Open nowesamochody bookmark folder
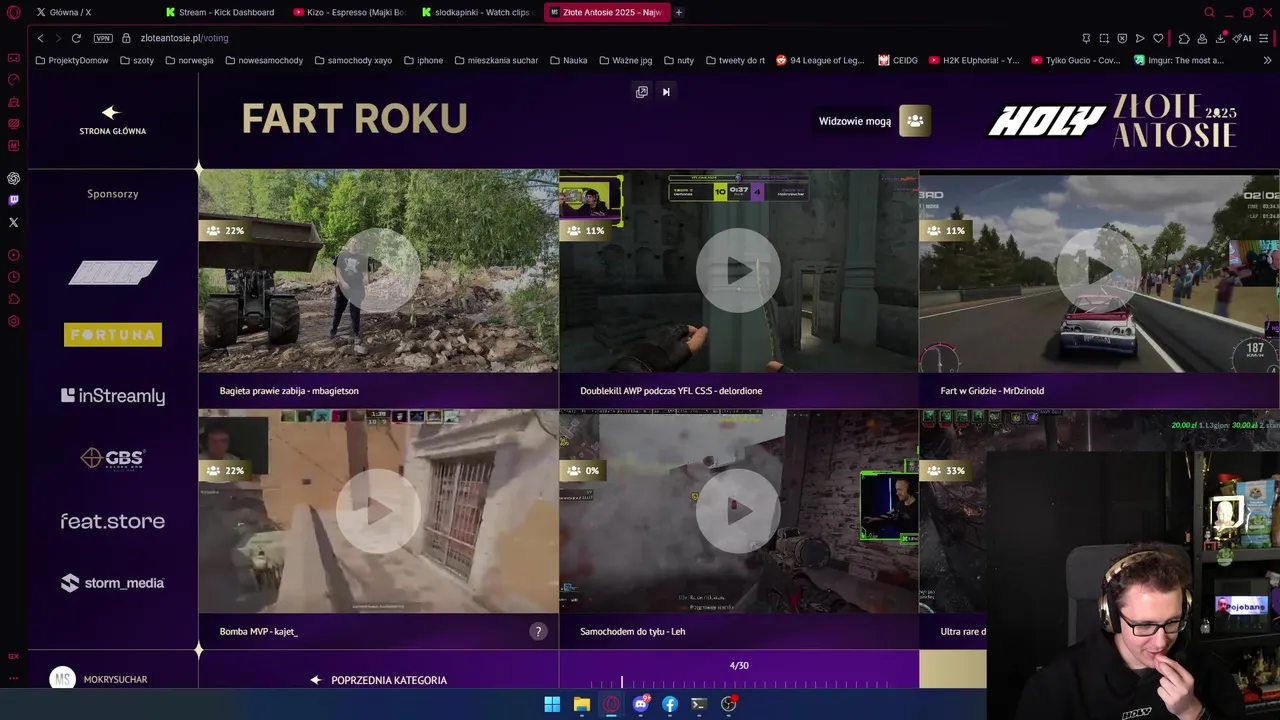1280x720 pixels. (x=264, y=60)
